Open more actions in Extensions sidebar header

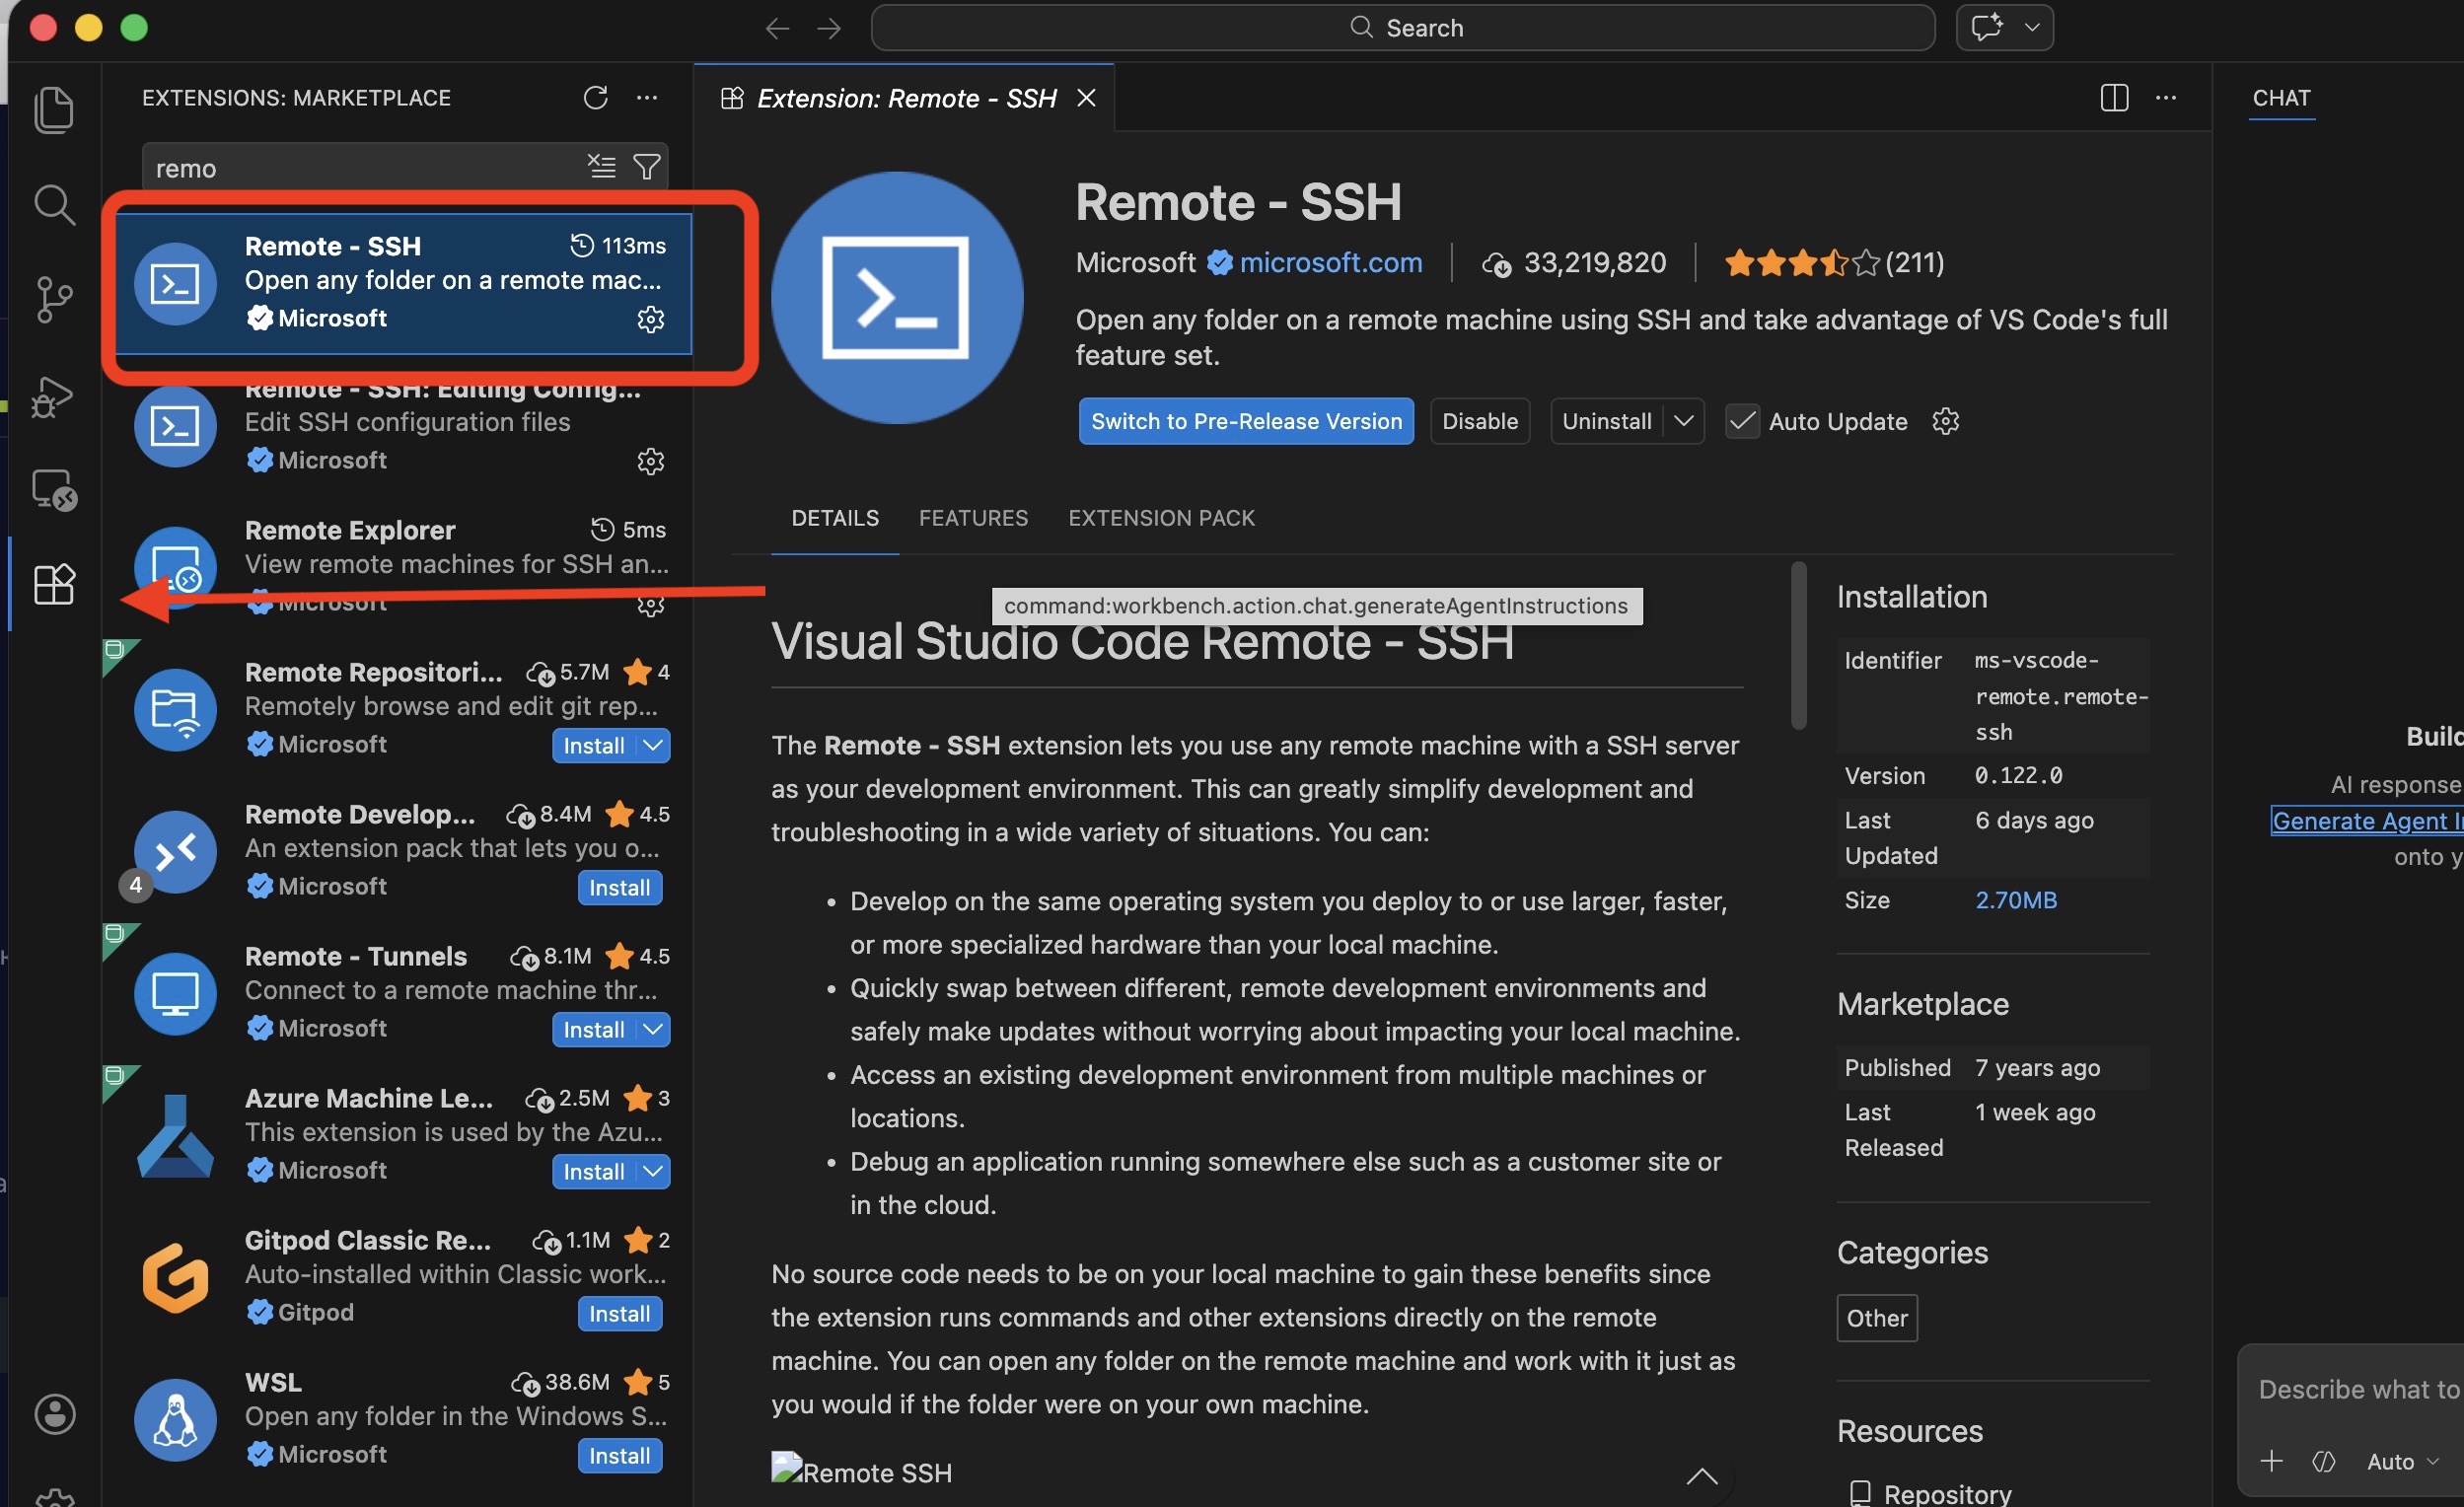pyautogui.click(x=647, y=98)
